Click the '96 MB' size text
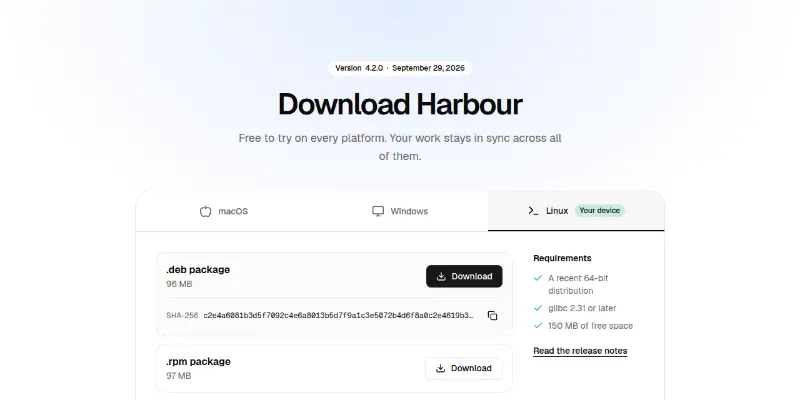Screen dimensions: 800x400 (x=179, y=284)
